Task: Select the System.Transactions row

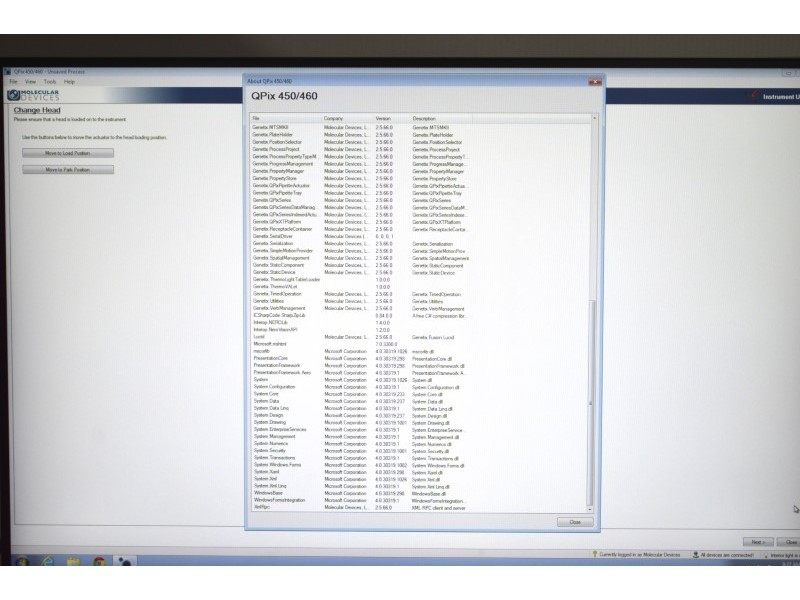Action: coord(360,458)
